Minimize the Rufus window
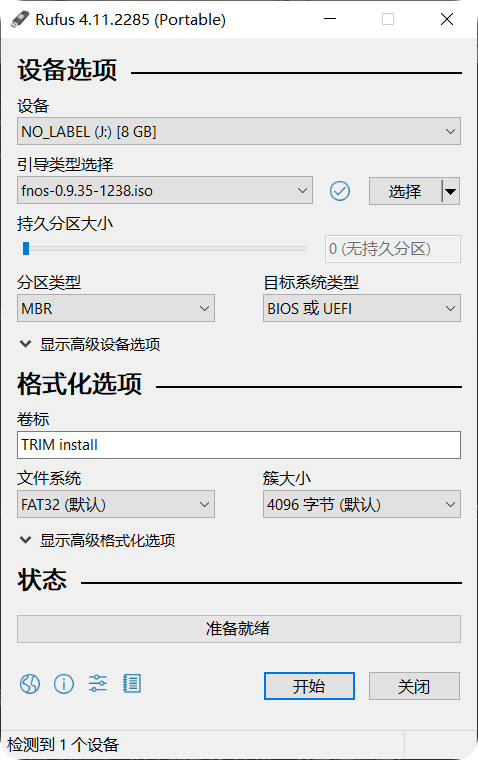This screenshot has width=478, height=760. 330,19
